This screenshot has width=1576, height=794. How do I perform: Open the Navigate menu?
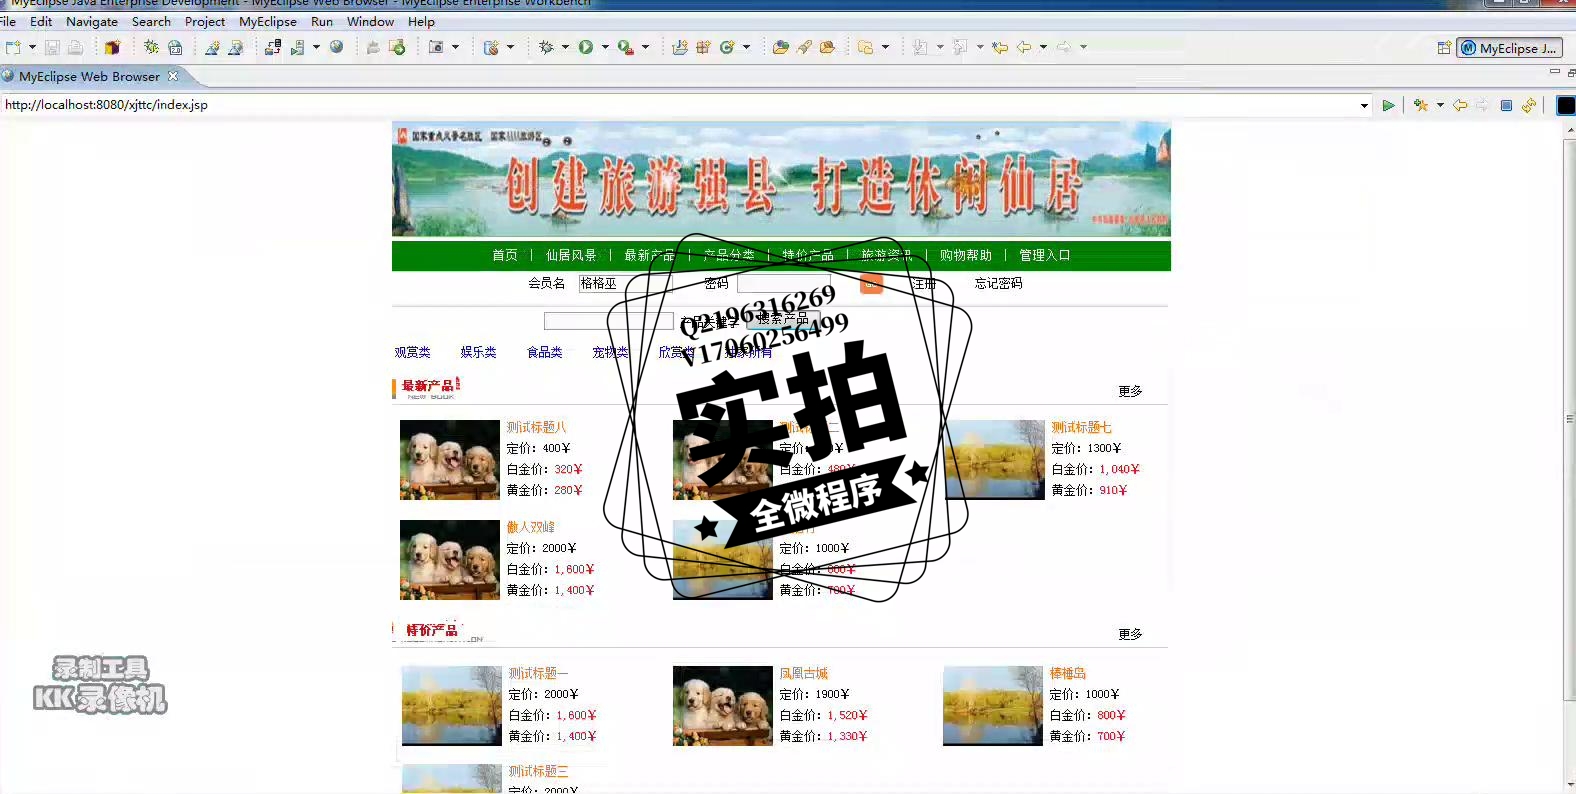pyautogui.click(x=92, y=21)
